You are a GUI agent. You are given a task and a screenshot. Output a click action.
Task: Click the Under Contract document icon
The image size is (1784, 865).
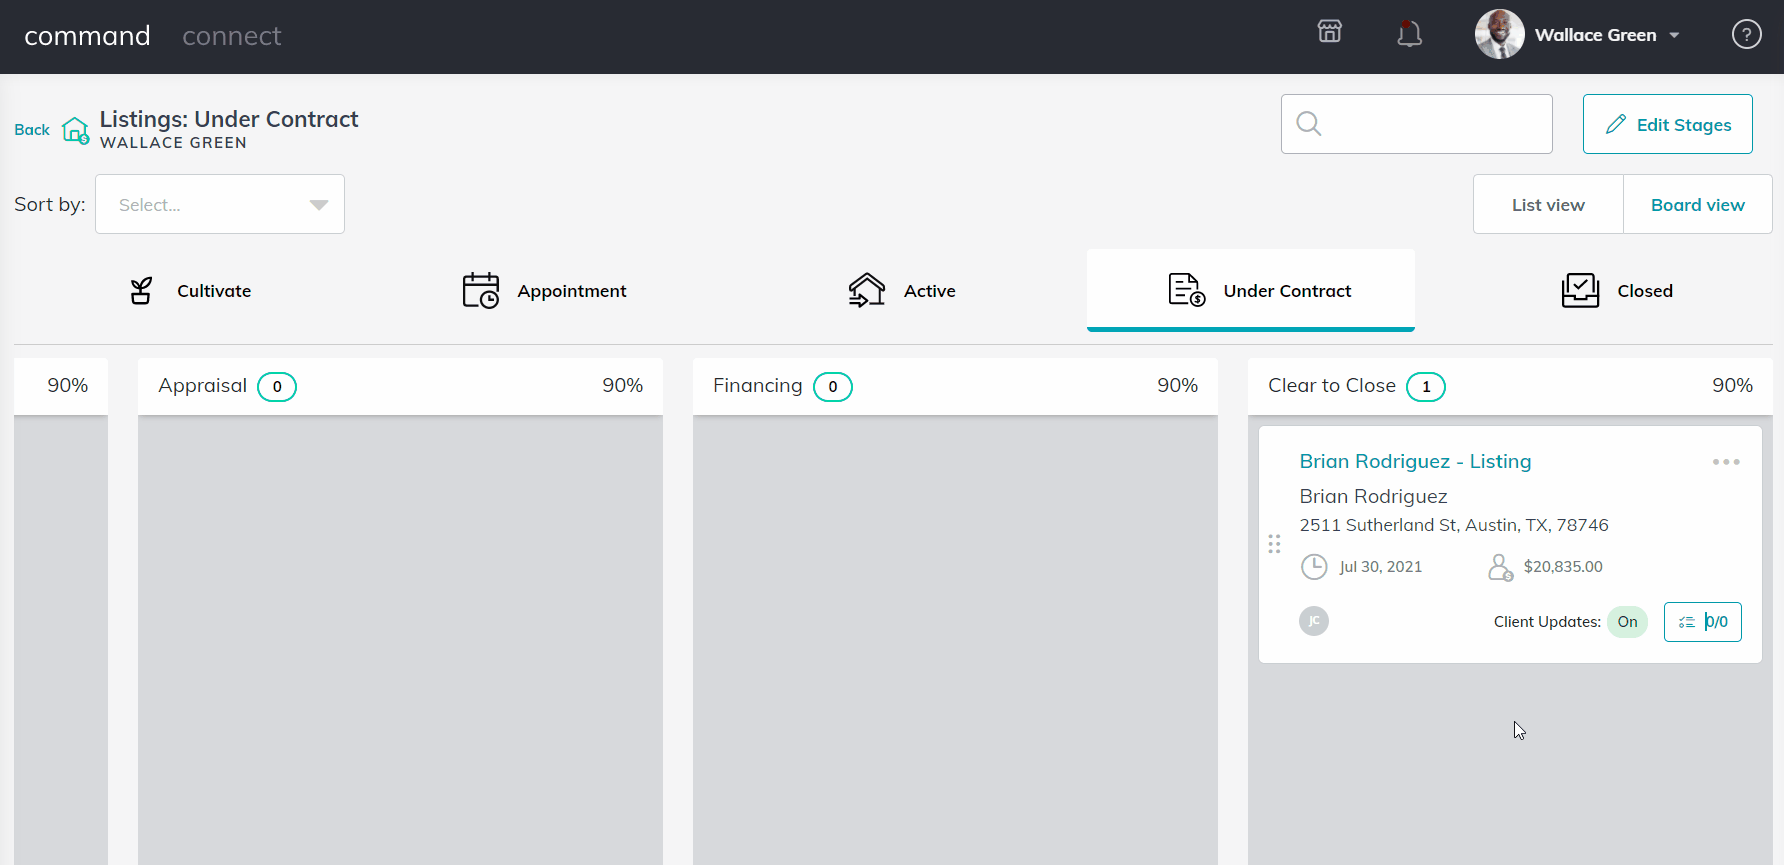[1186, 290]
